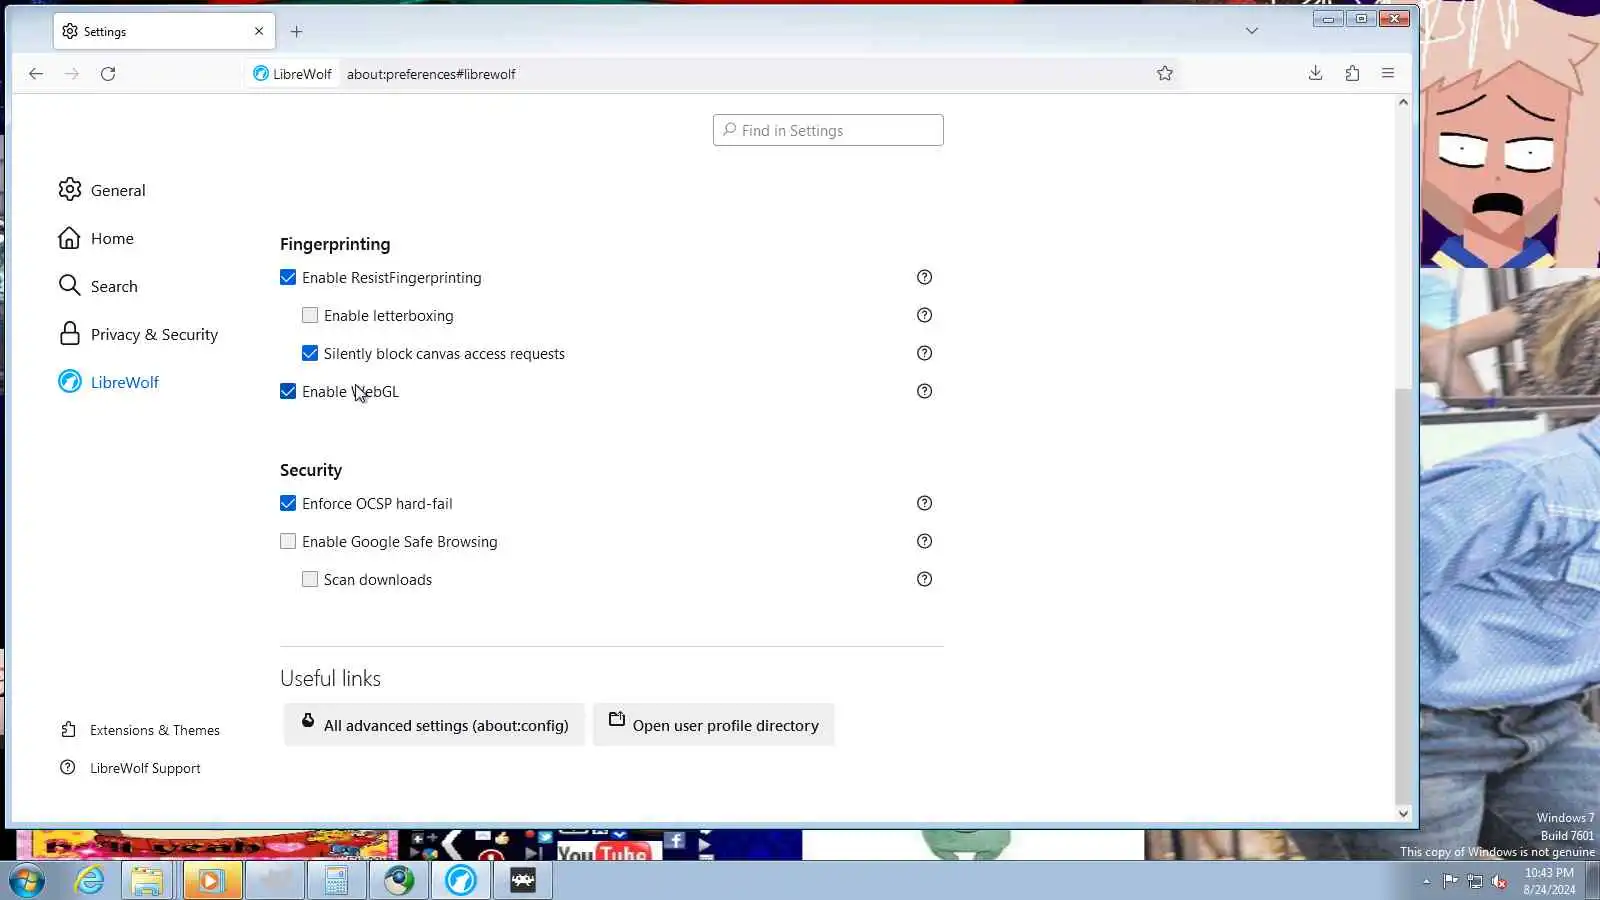The width and height of the screenshot is (1600, 900).
Task: Show help for Enable Google Safe Browsing
Action: (924, 541)
